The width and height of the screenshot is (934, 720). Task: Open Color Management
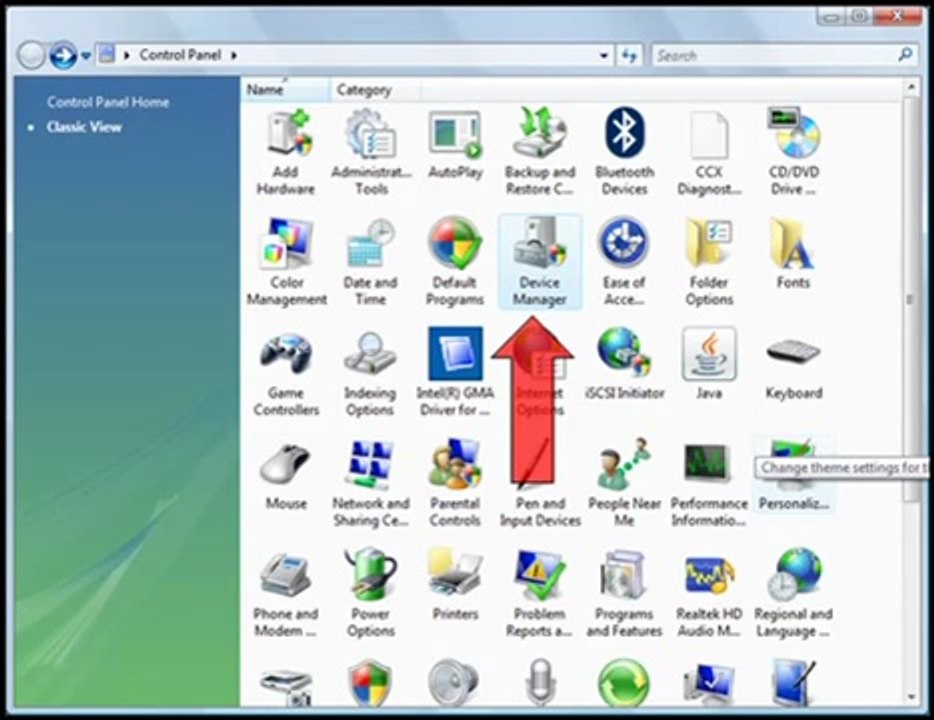point(287,263)
